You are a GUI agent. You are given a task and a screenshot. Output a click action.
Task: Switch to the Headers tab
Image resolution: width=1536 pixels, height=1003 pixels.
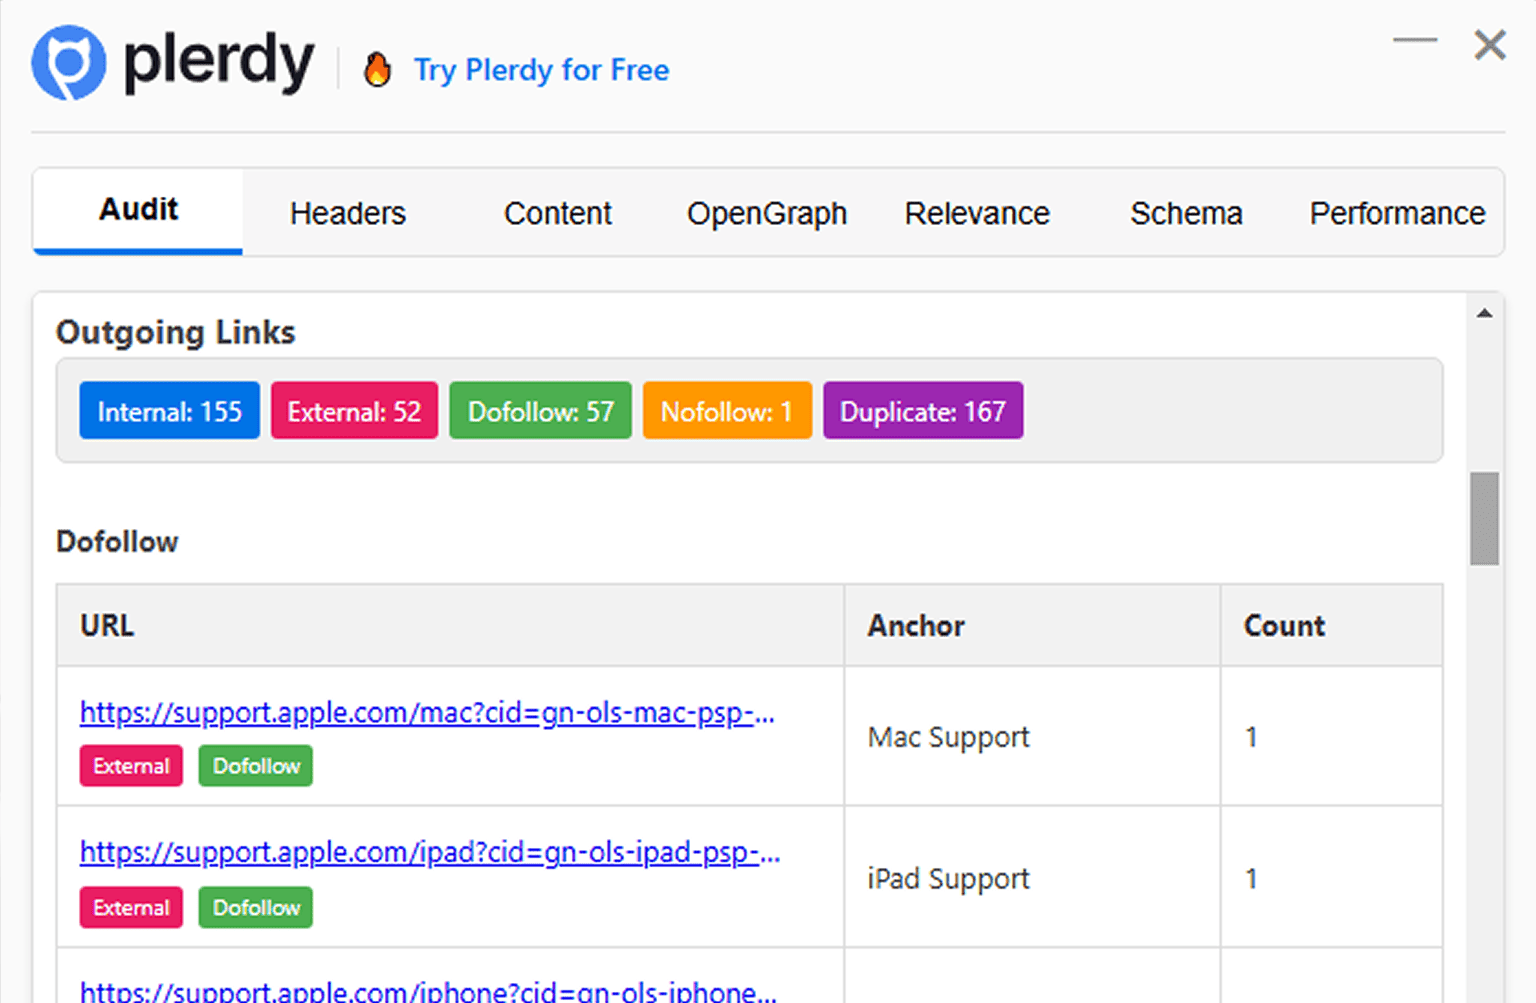click(x=347, y=213)
